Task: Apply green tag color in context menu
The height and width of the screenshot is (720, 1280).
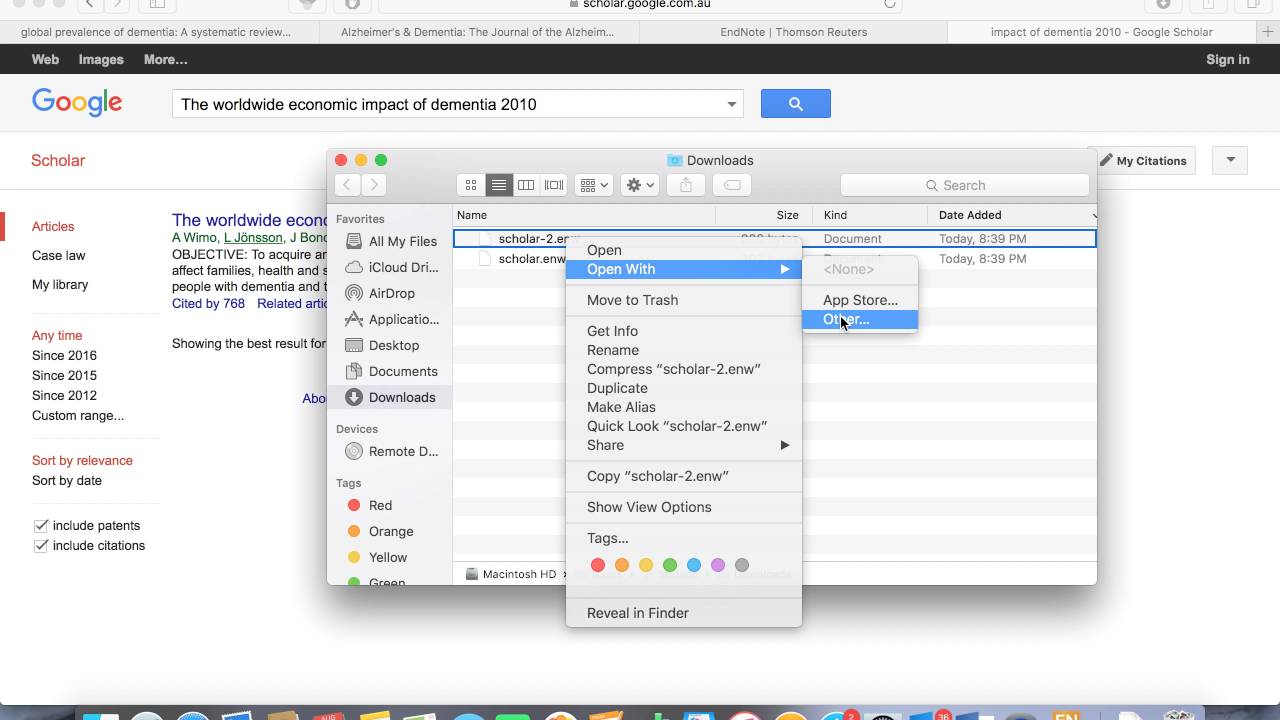Action: (x=670, y=565)
